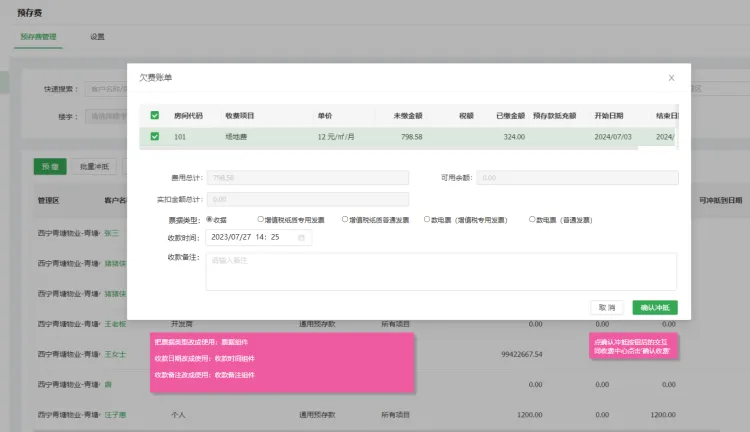
Task: Open the 设置 tab in background page
Action: (98, 37)
